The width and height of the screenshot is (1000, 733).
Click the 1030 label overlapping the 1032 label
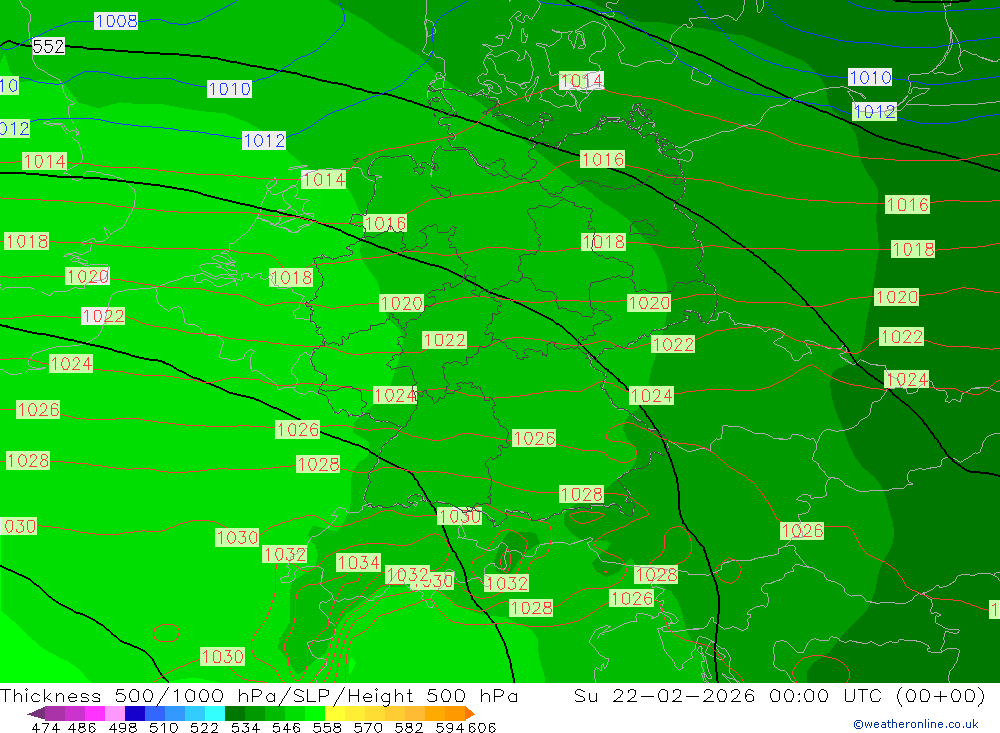click(434, 581)
